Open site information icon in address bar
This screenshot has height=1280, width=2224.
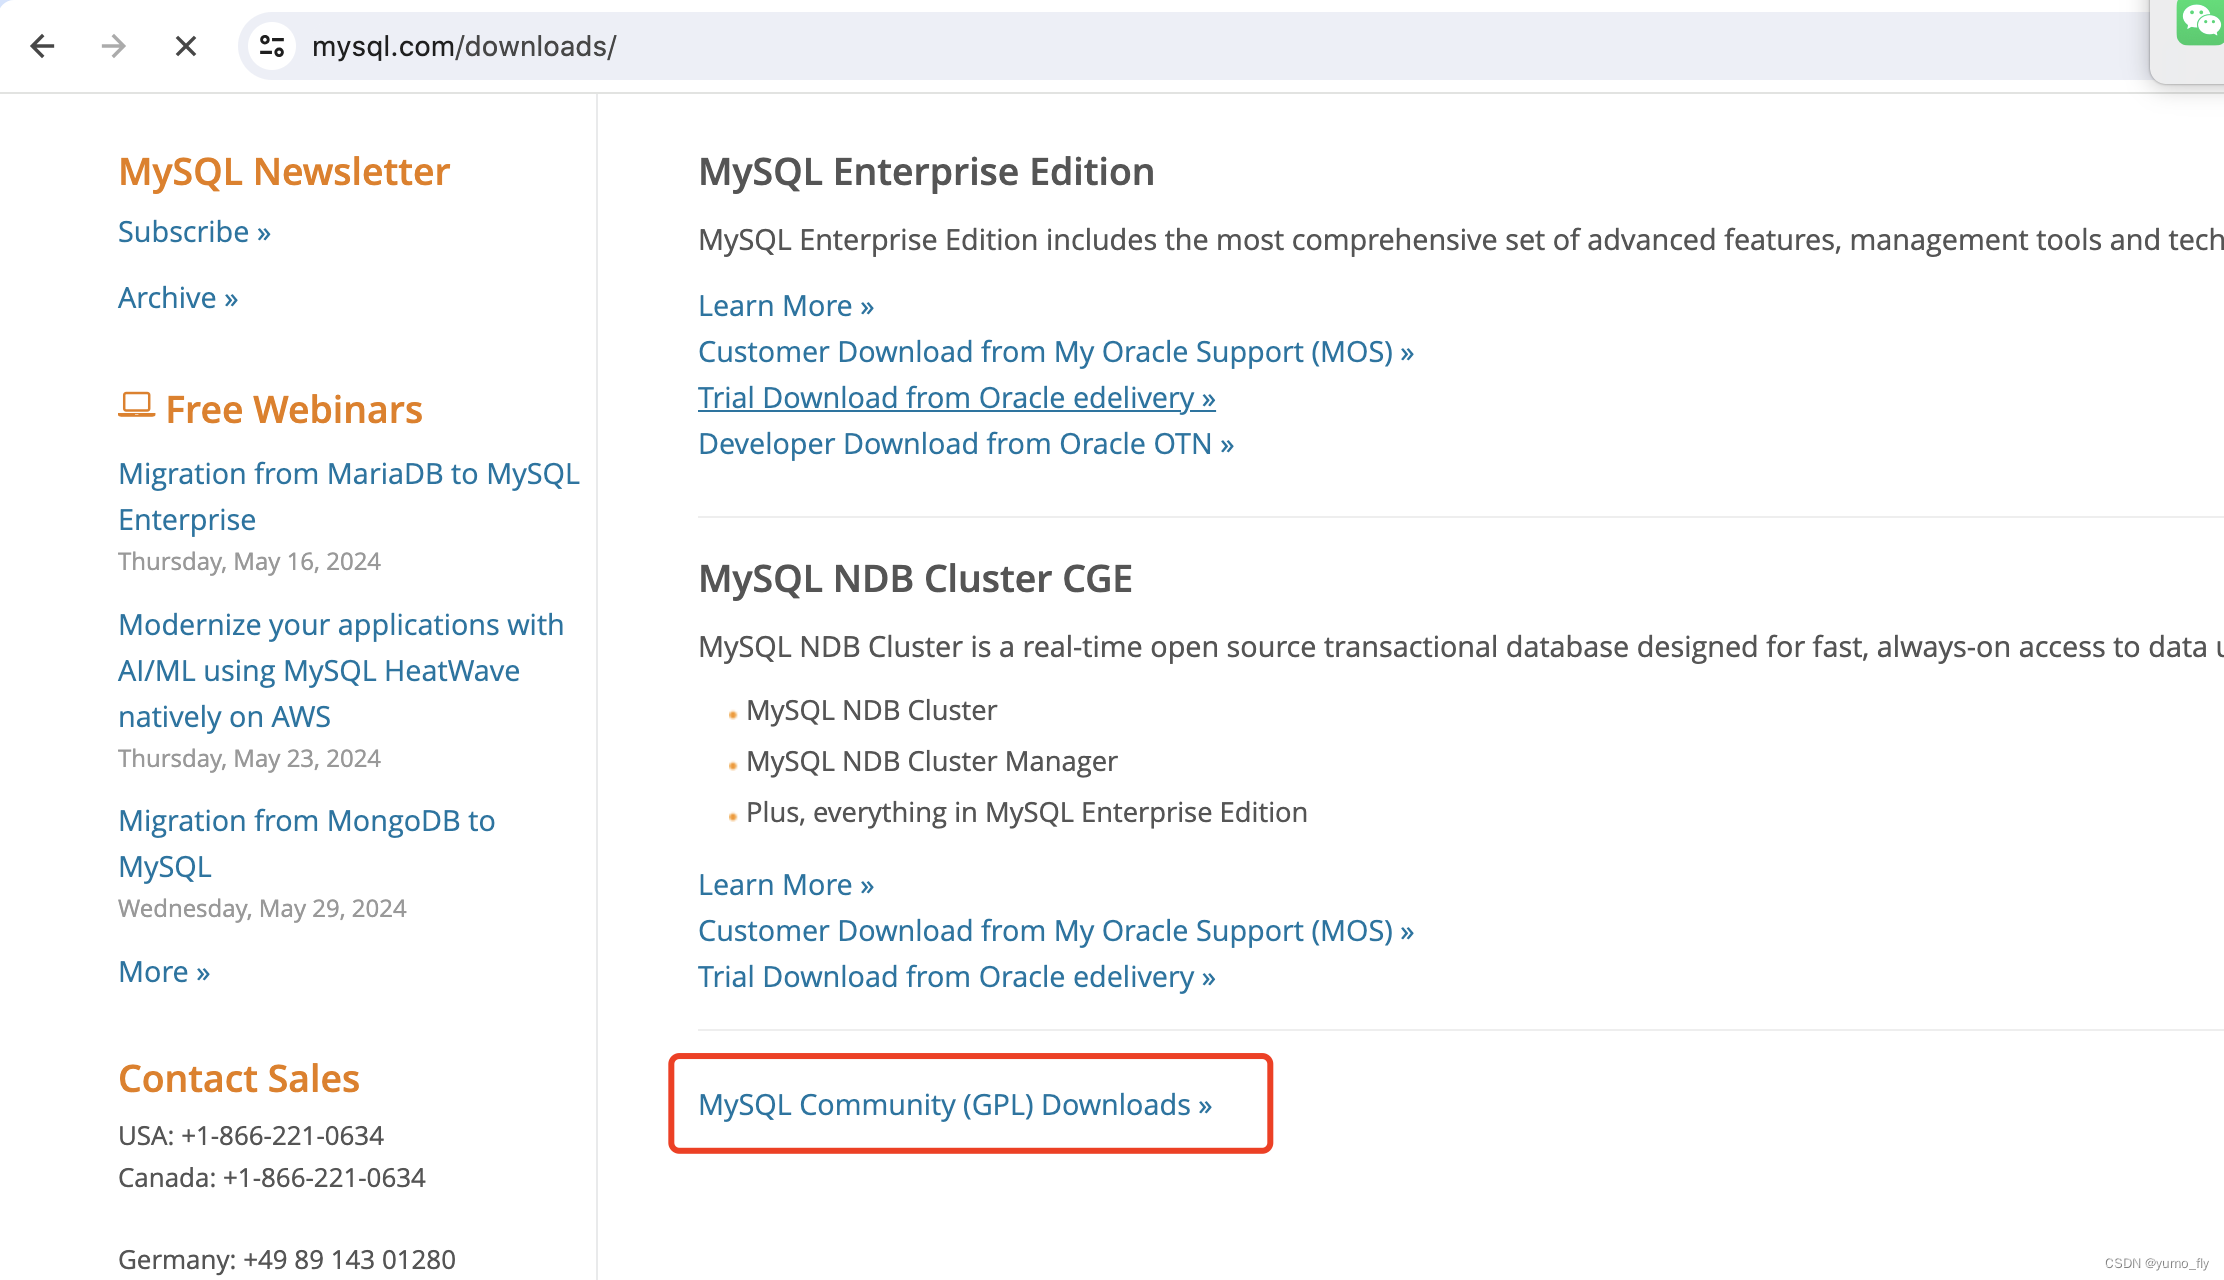tap(272, 46)
